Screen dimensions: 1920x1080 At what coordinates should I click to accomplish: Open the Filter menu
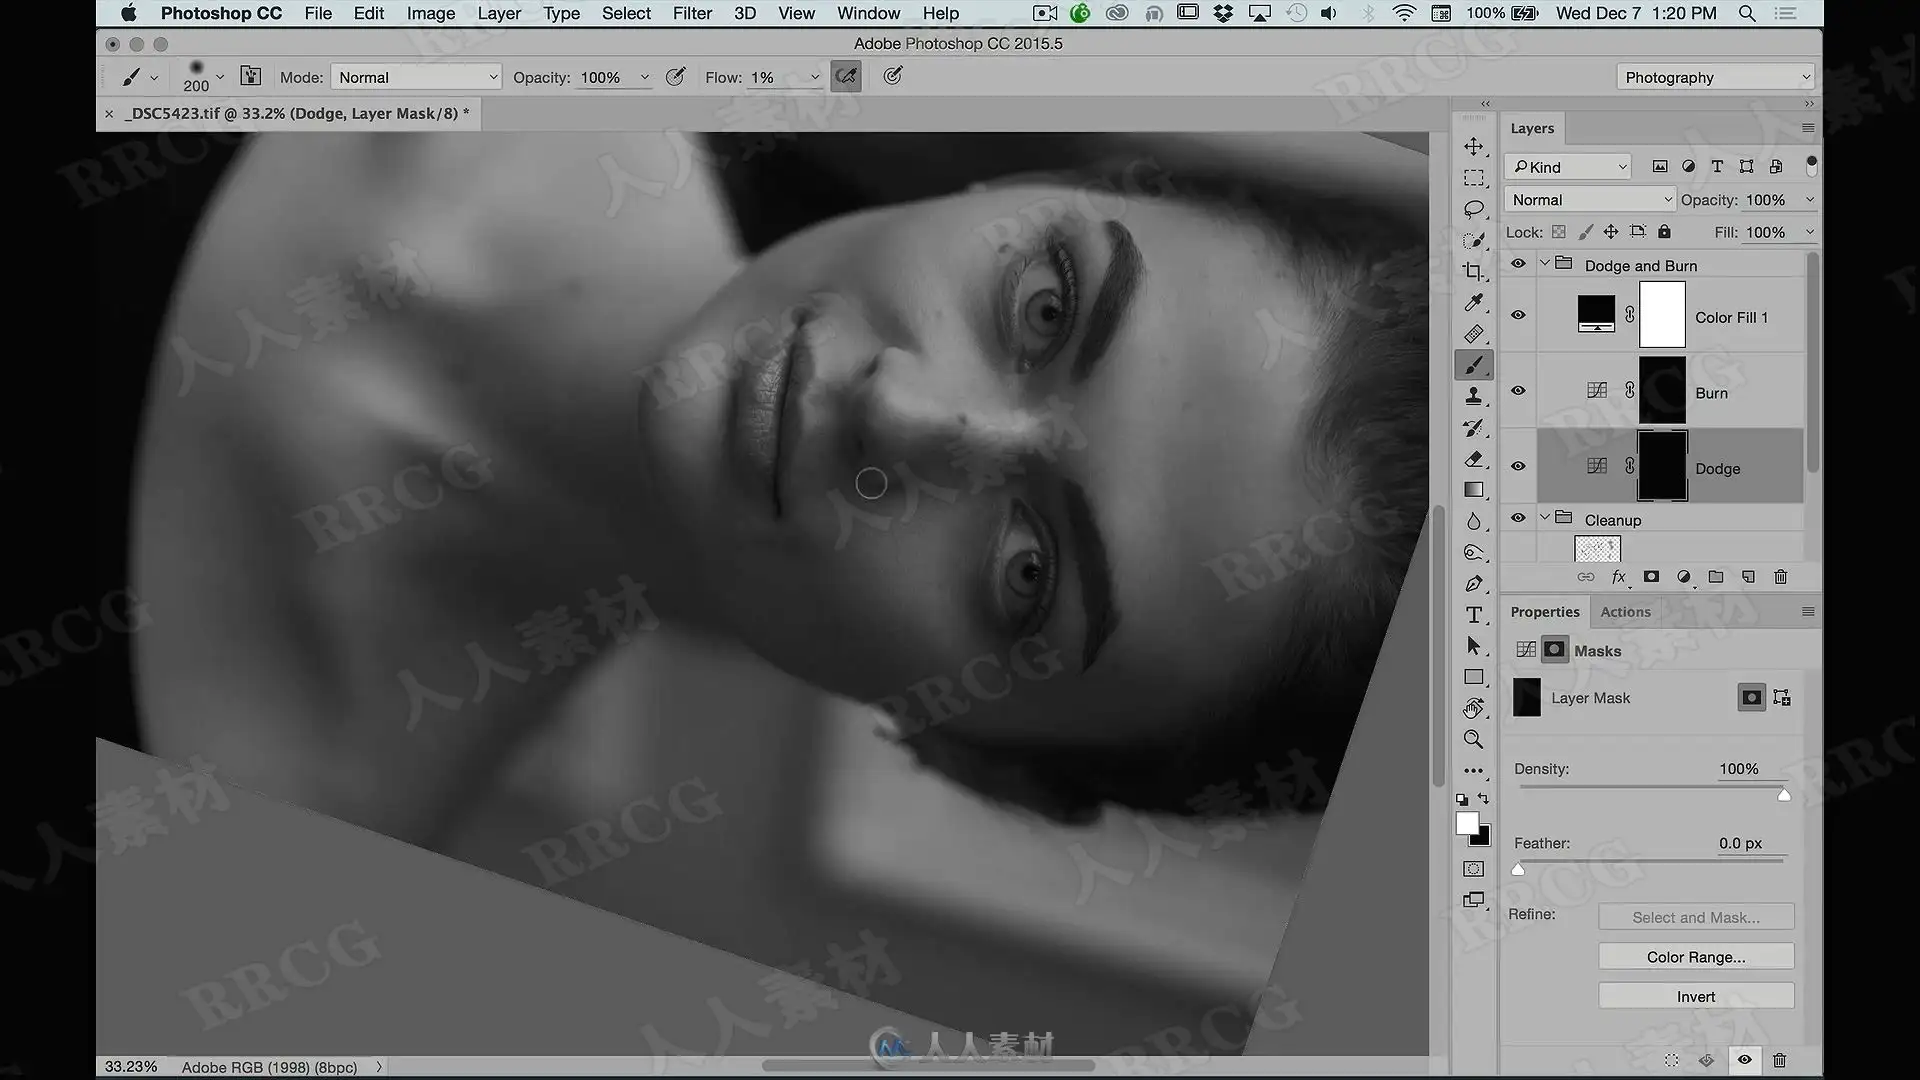pyautogui.click(x=692, y=13)
